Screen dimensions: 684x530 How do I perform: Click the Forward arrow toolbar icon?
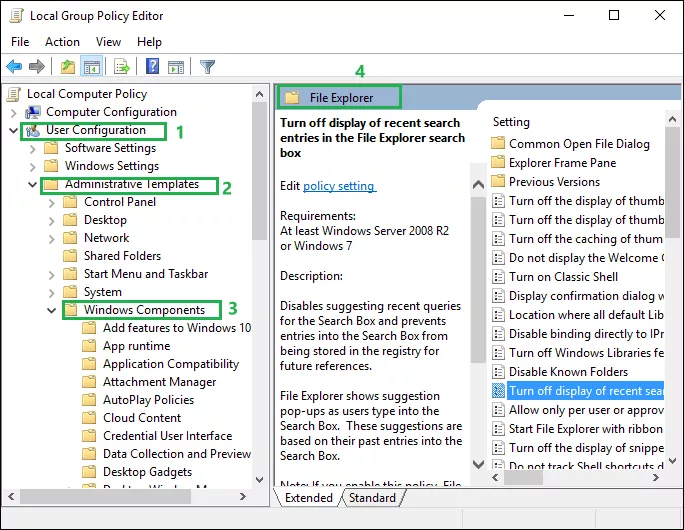[x=37, y=67]
